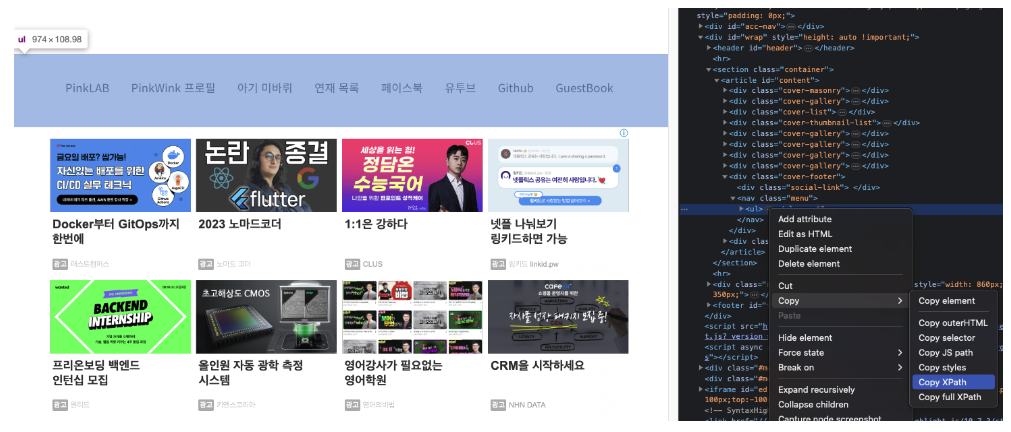Open the 페이스북 link
1011x432 pixels.
click(x=402, y=88)
